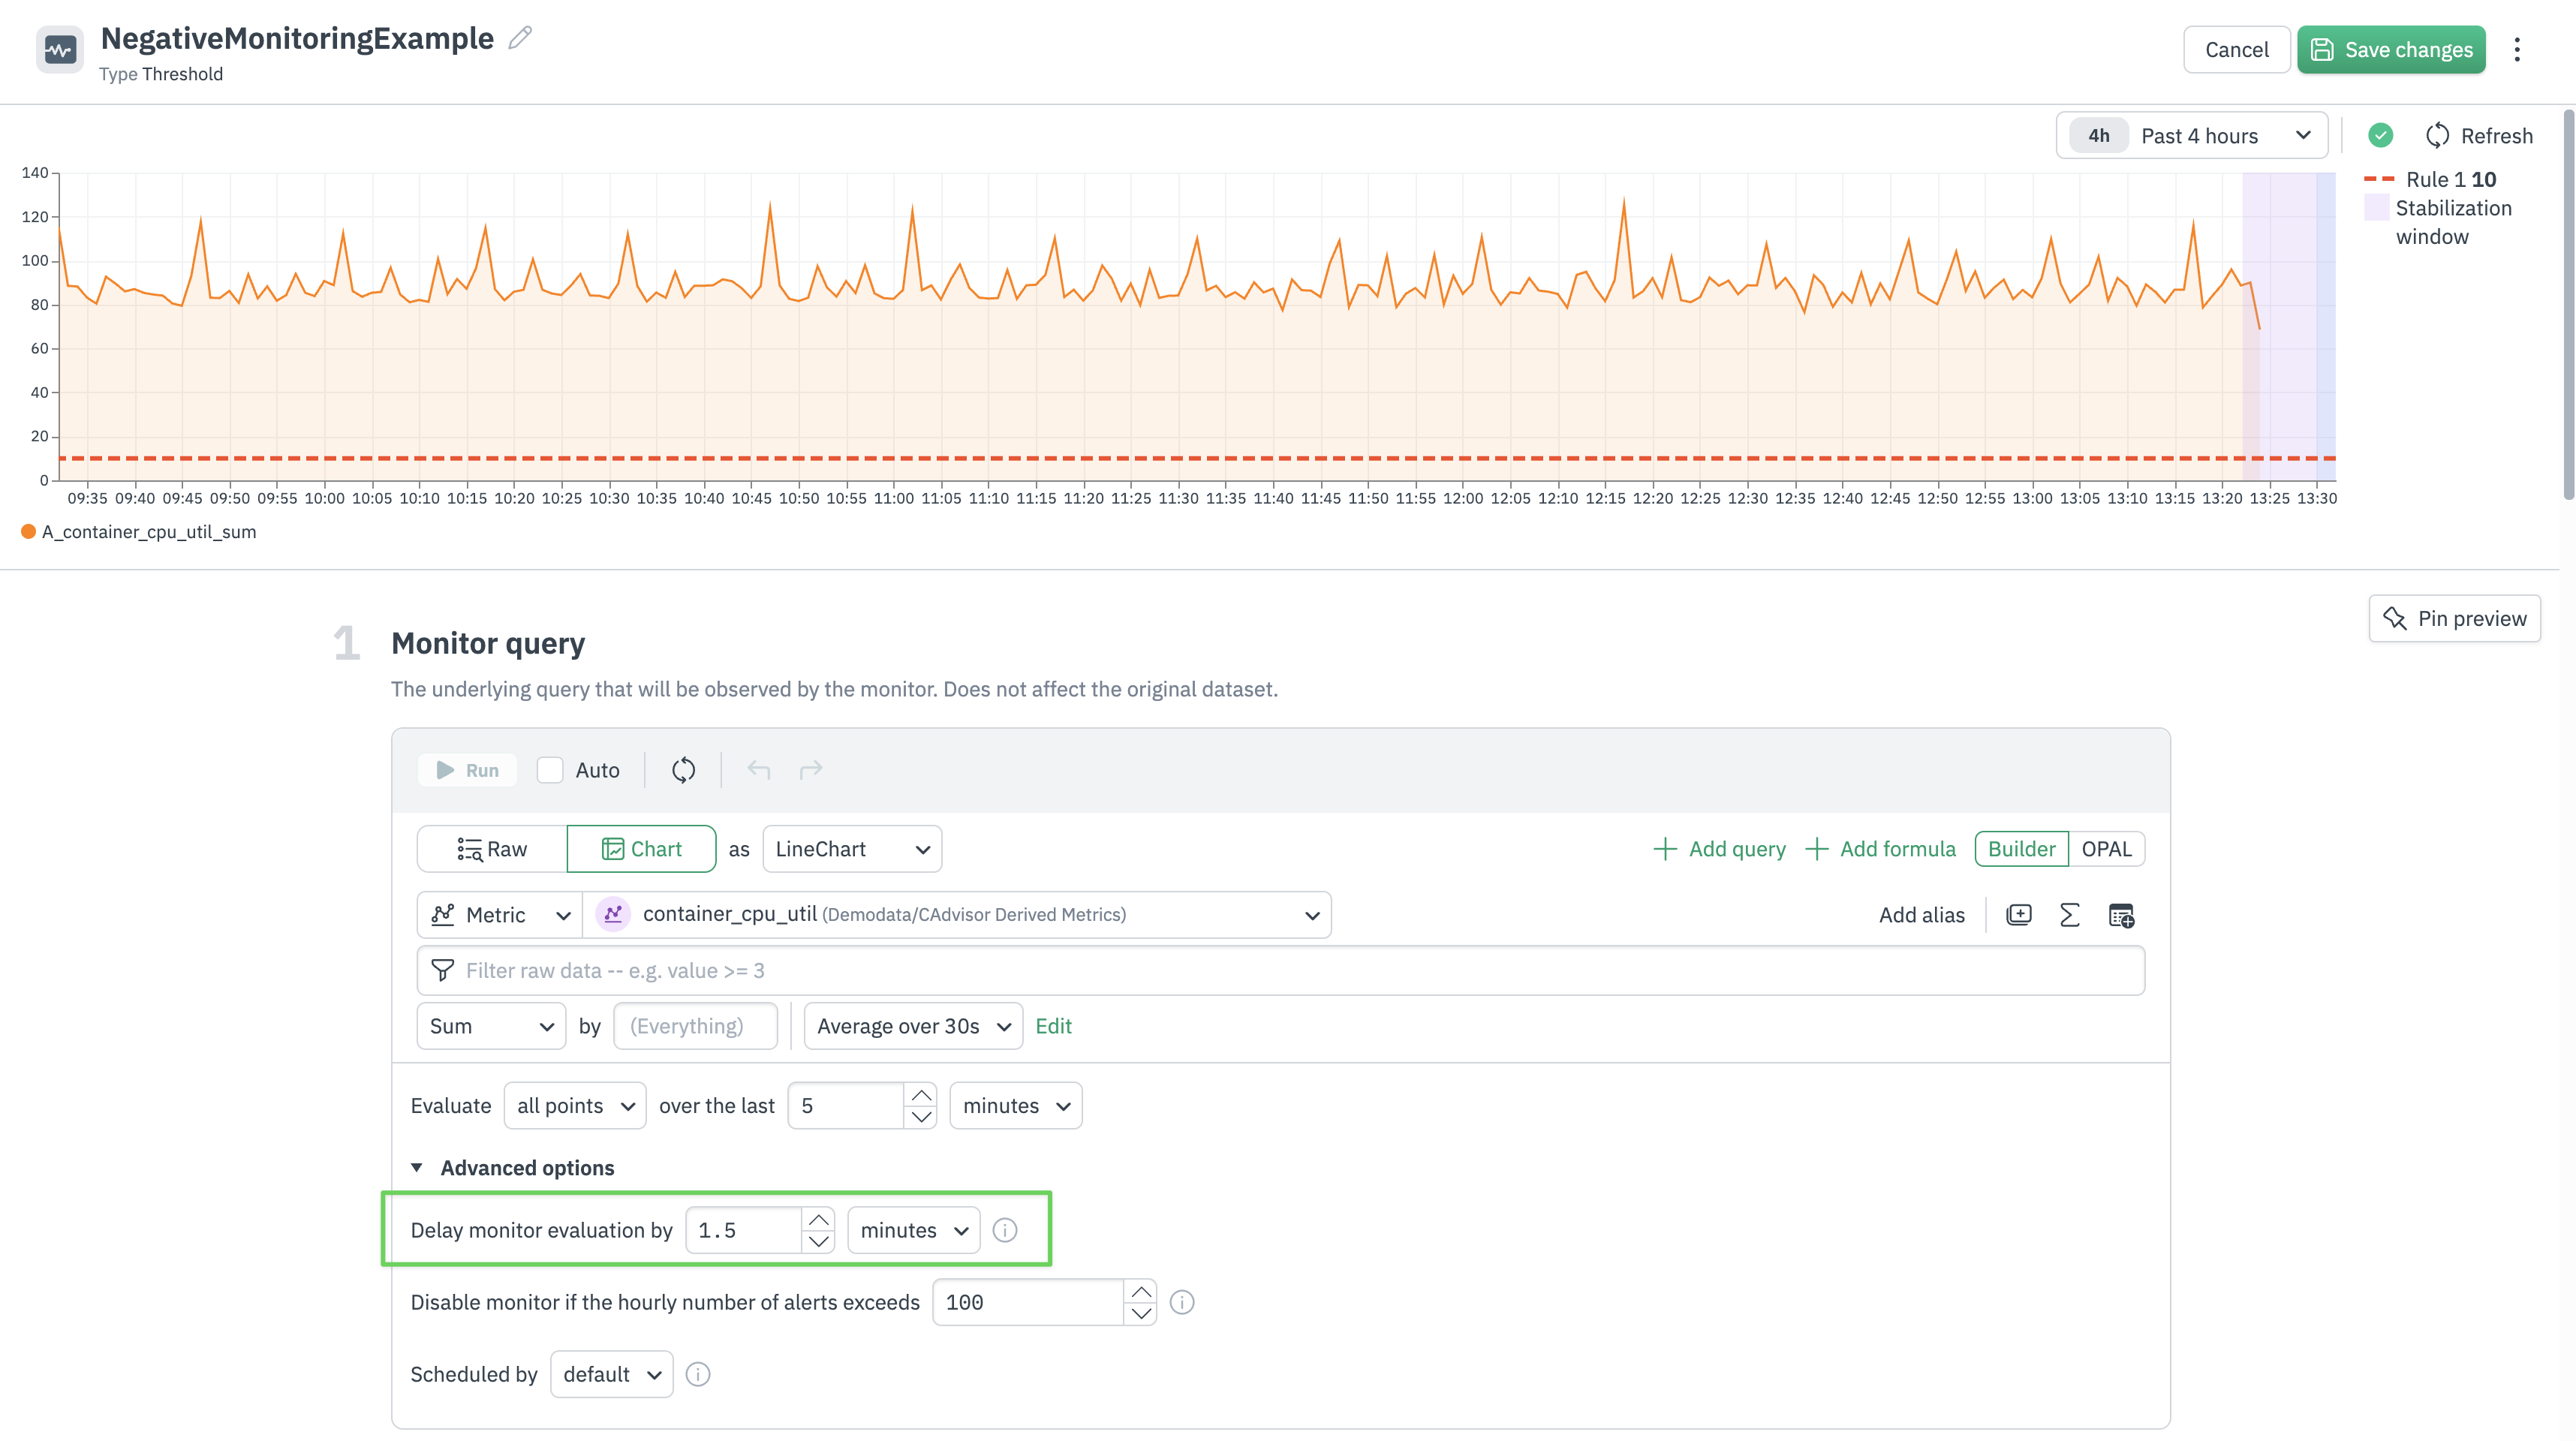Enable the Auto run checkbox

[x=550, y=770]
